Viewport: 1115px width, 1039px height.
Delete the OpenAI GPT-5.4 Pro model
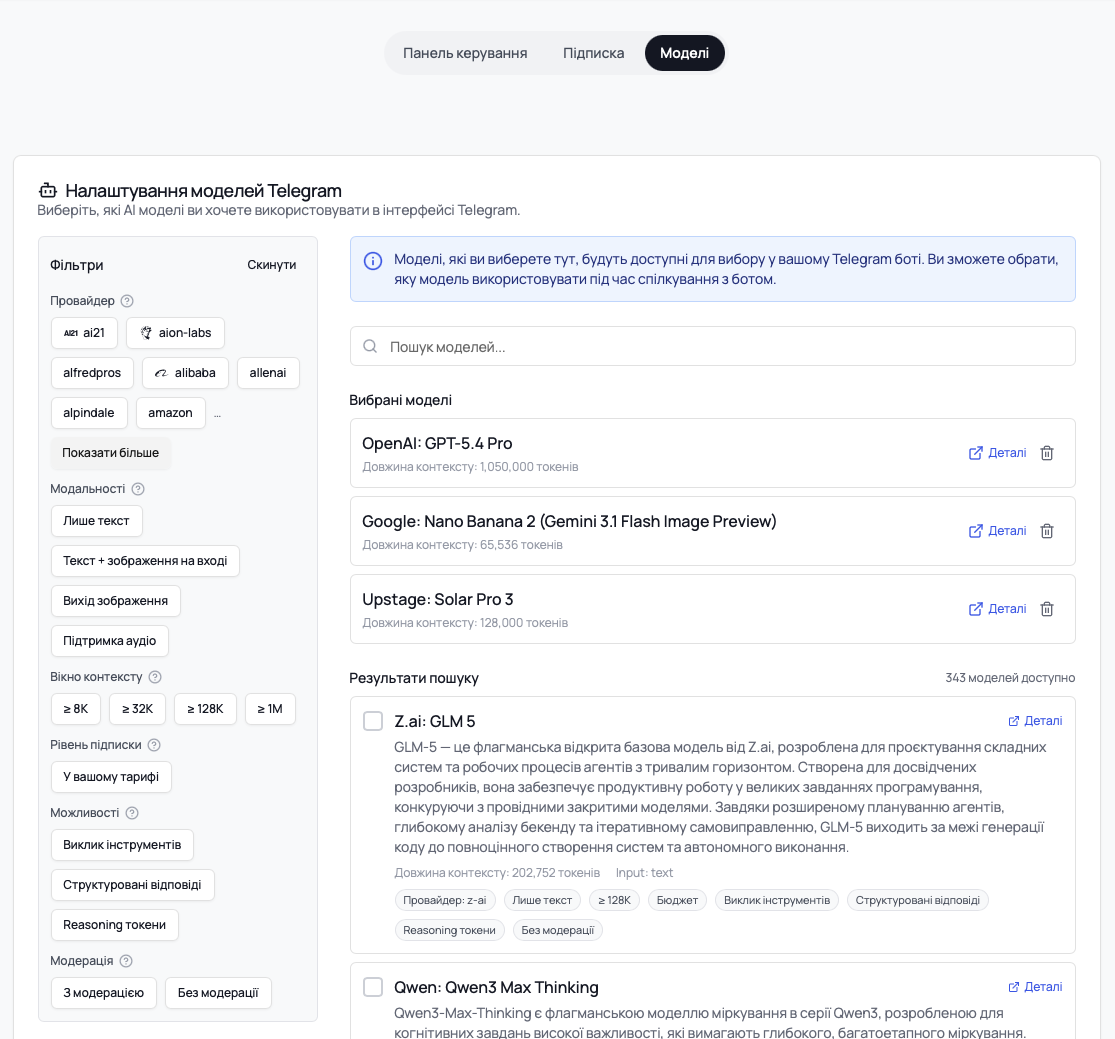[1047, 453]
